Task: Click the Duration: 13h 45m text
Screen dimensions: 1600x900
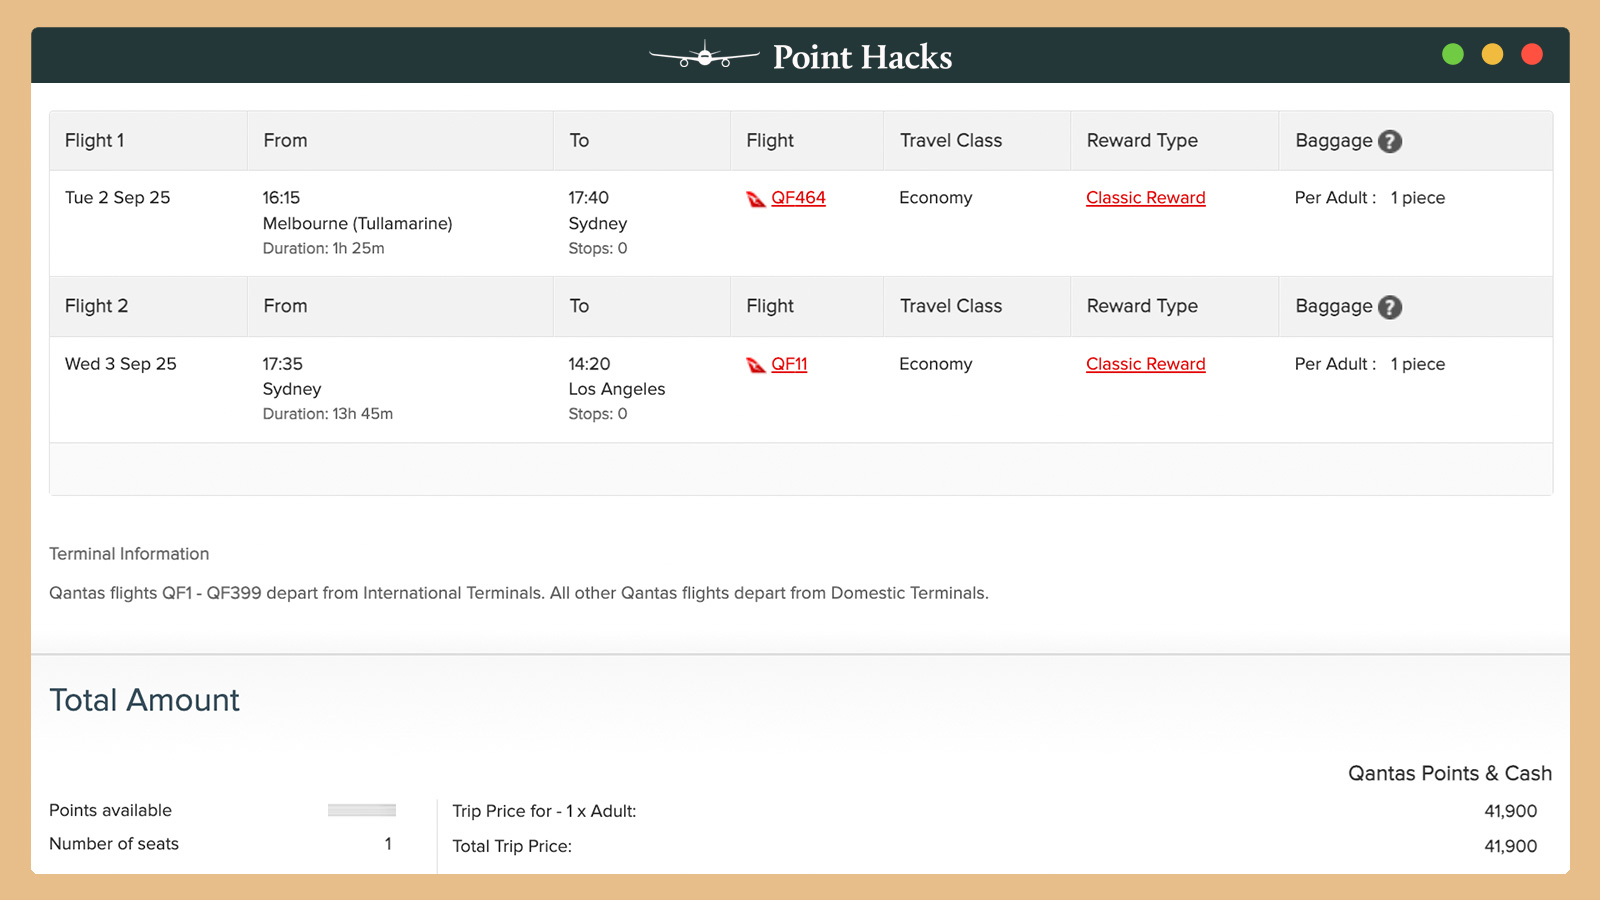Action: coord(328,414)
